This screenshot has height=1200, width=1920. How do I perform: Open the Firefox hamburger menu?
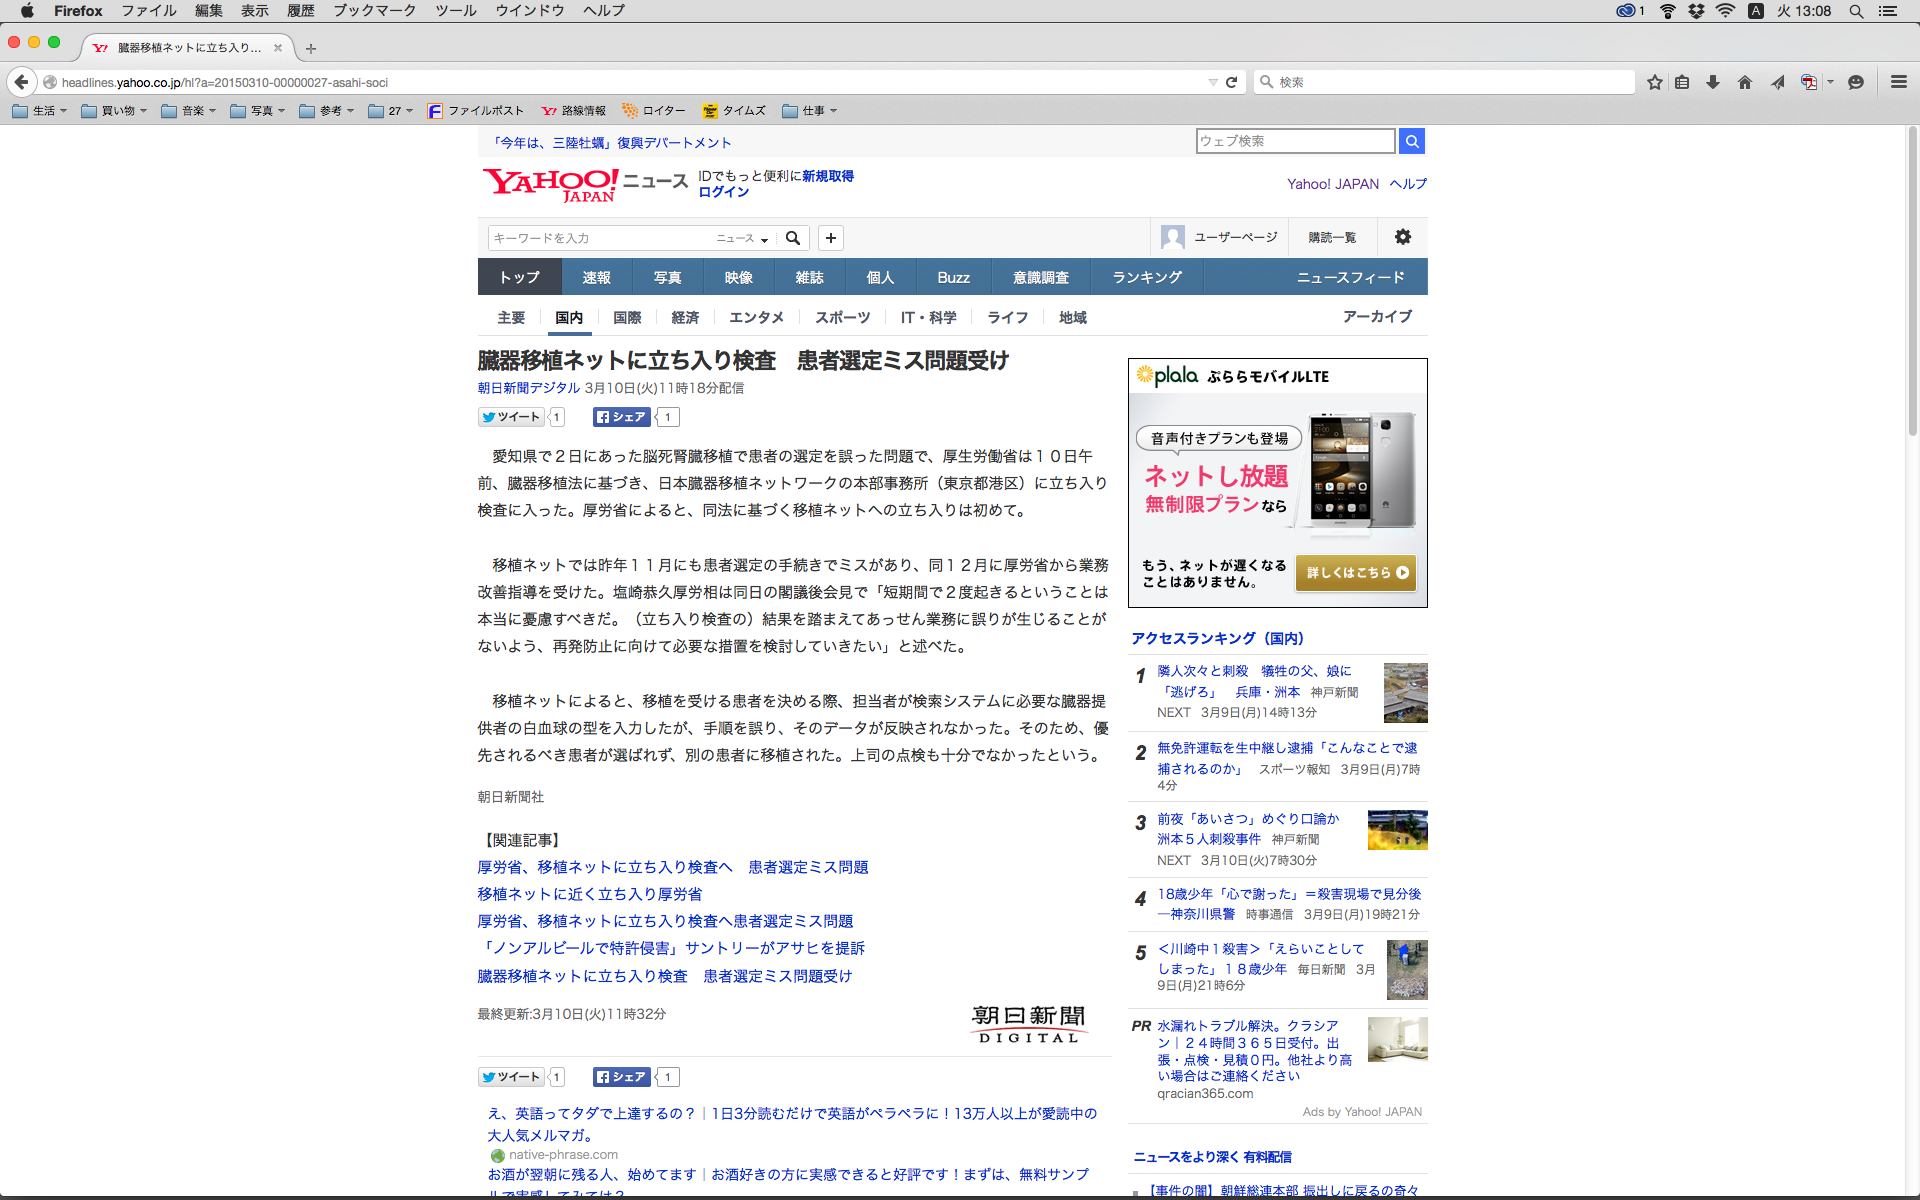point(1899,82)
